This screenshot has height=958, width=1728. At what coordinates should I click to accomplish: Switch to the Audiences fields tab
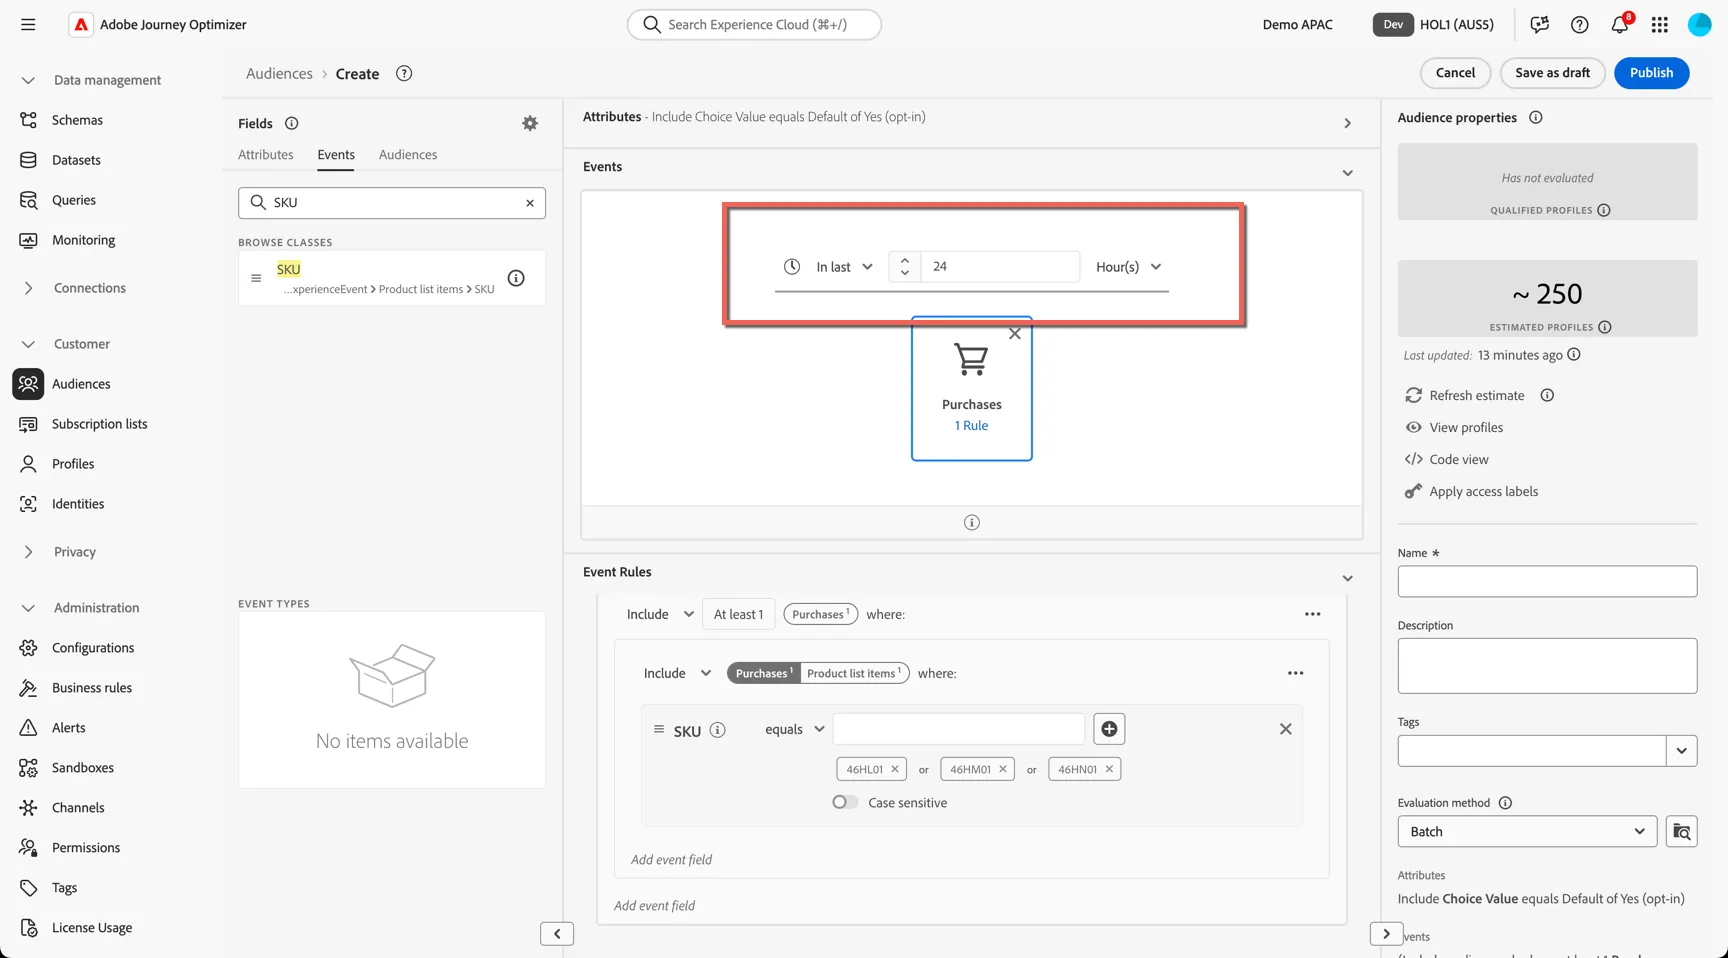pos(408,155)
